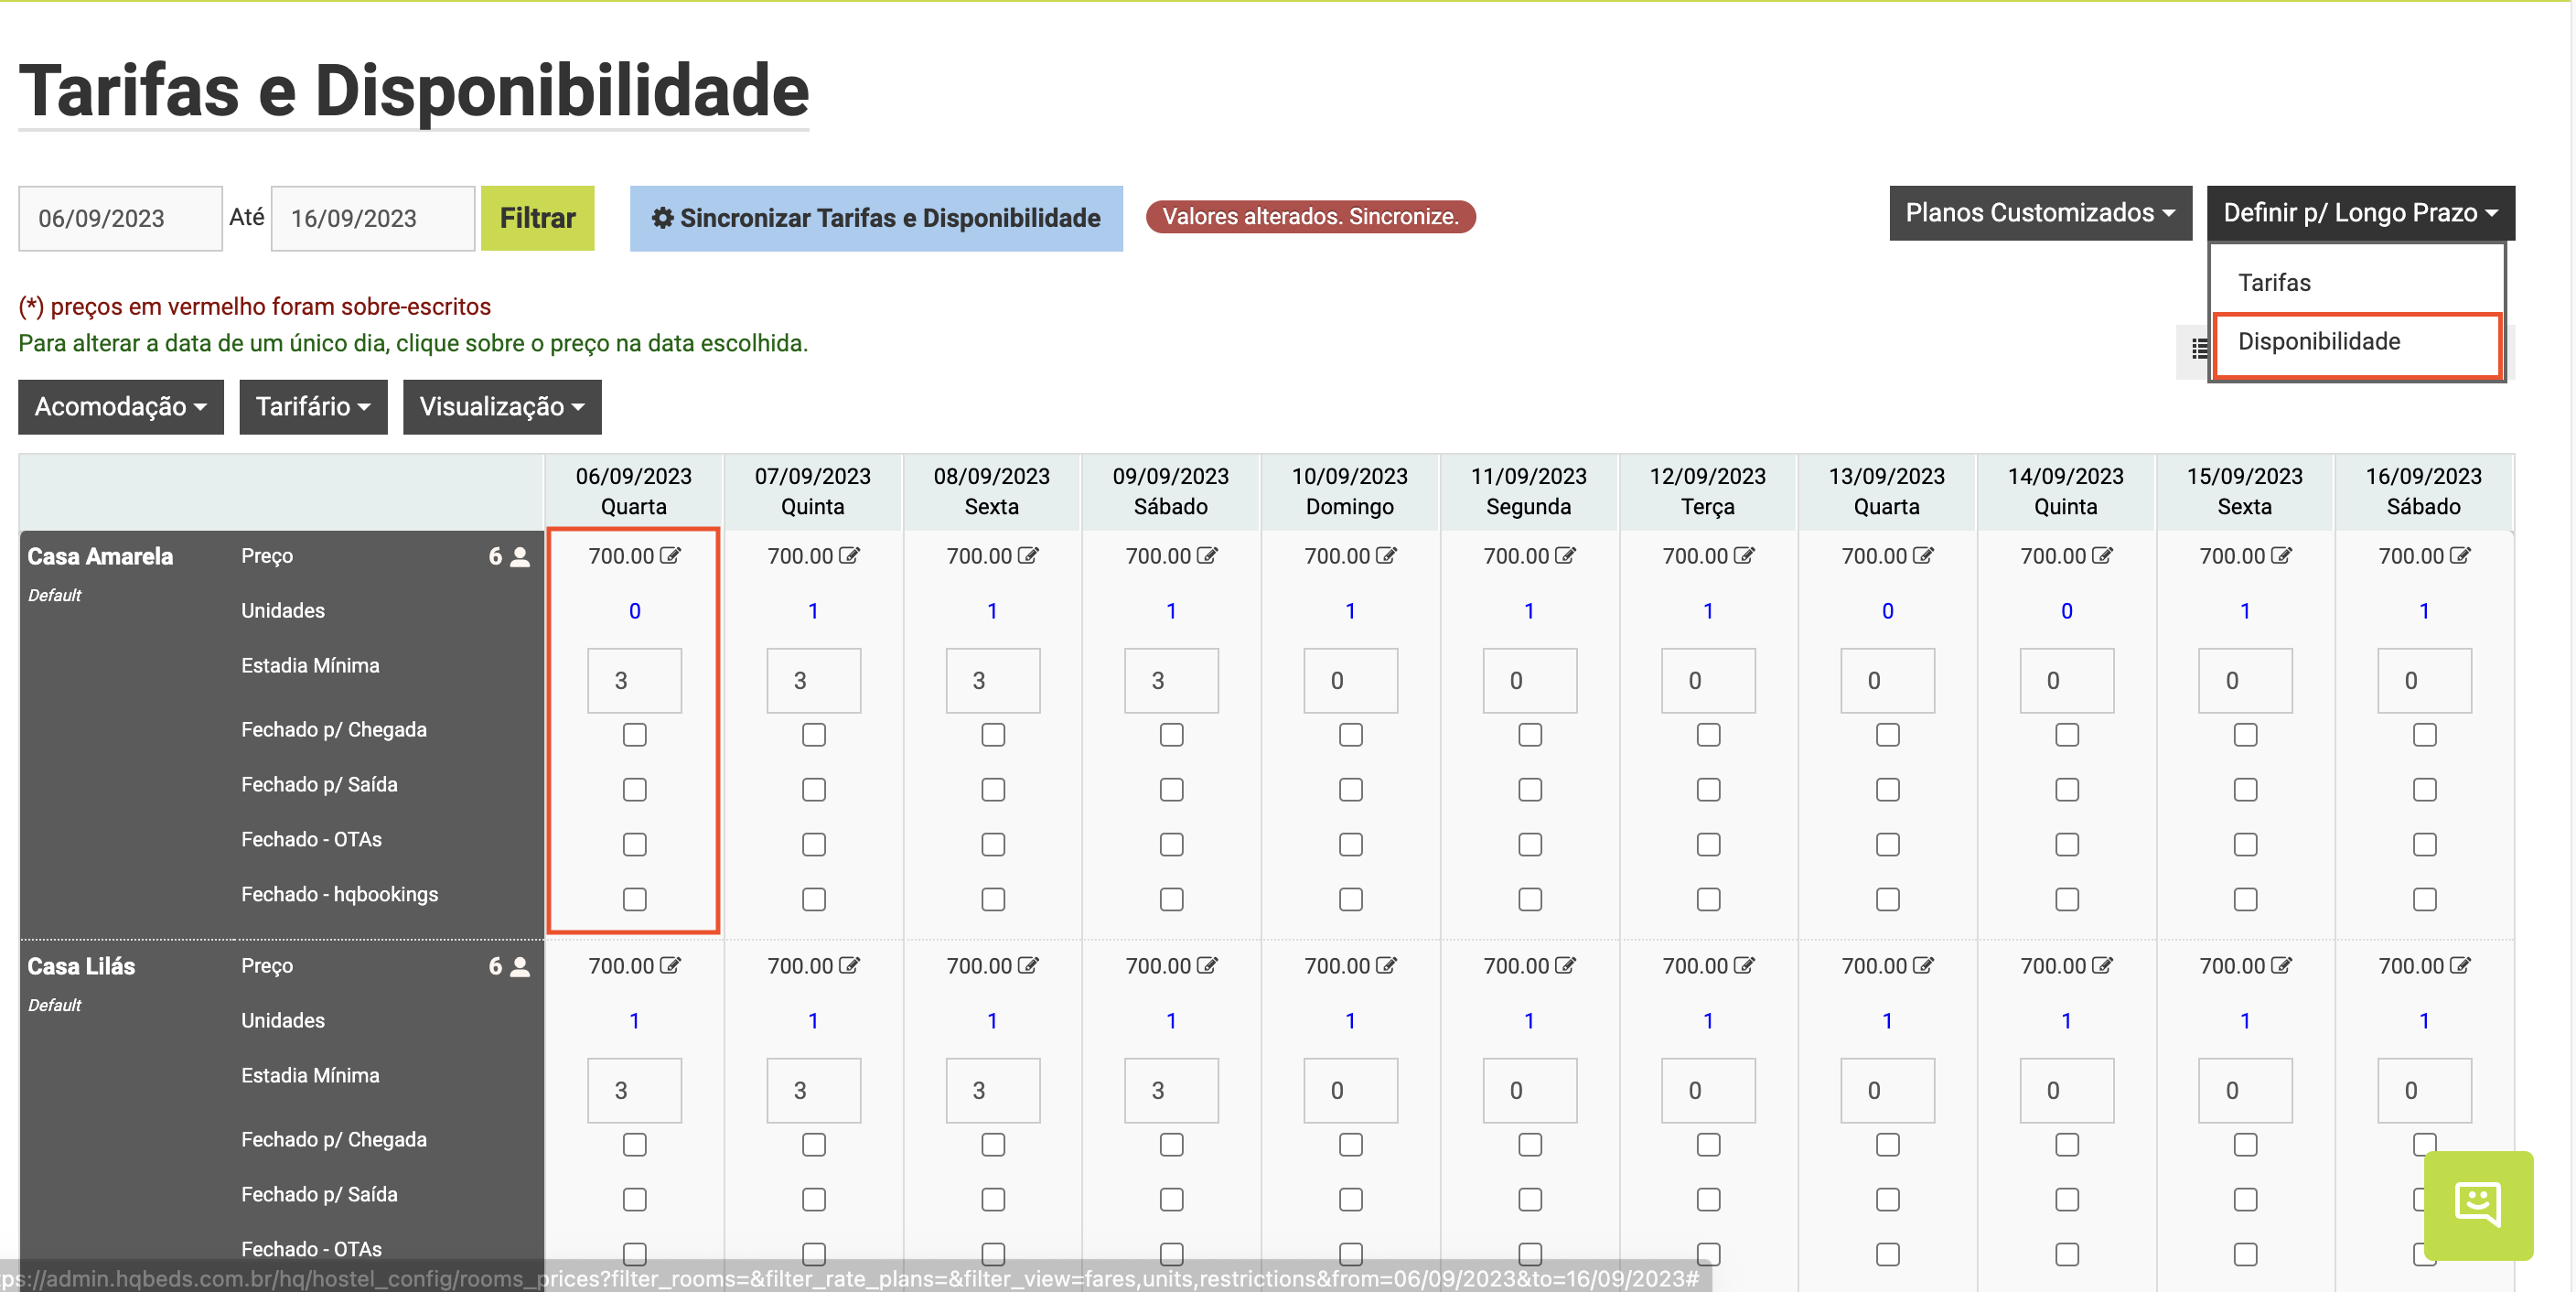Open the Acomodação dropdown

121,407
